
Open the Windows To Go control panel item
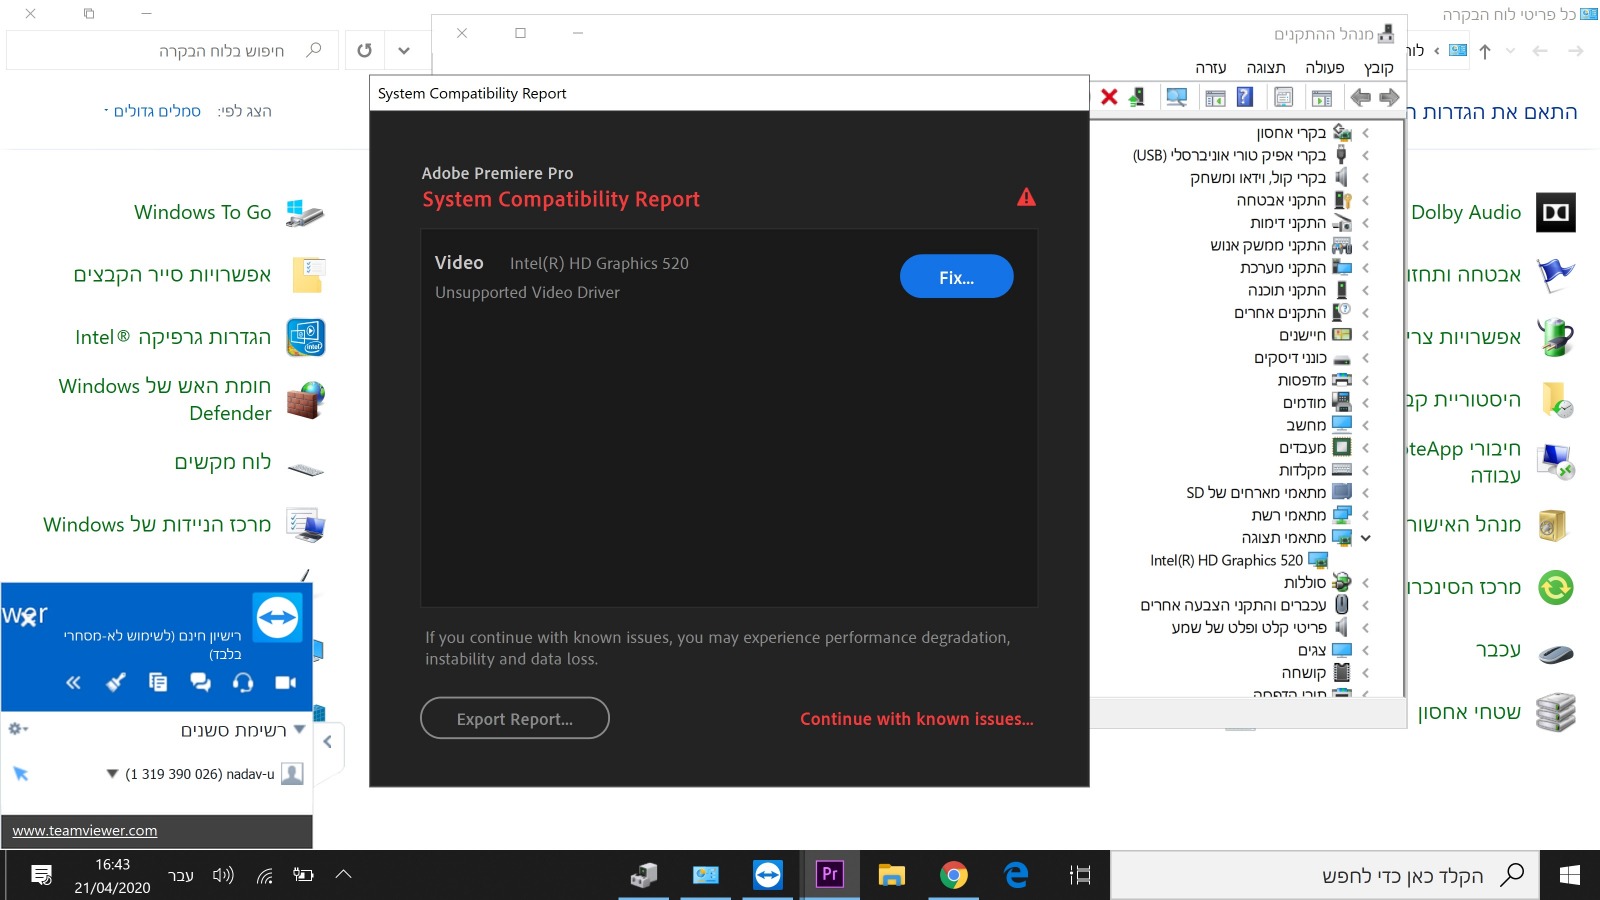(230, 212)
